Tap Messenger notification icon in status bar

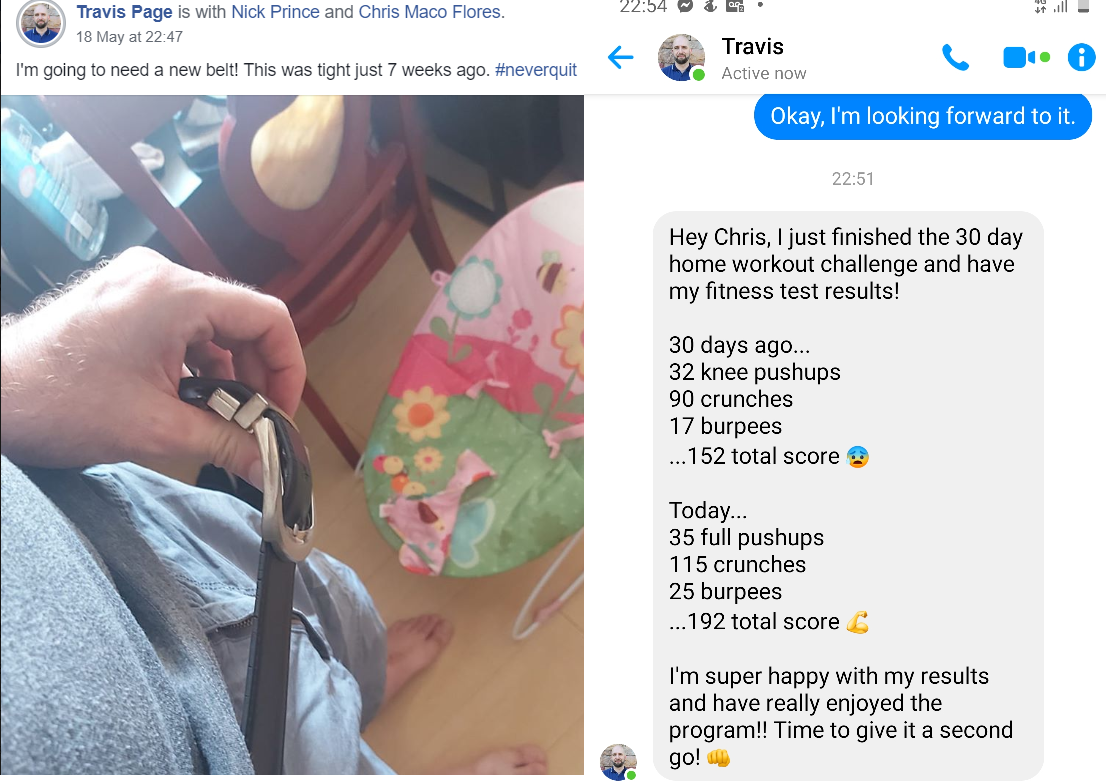(684, 6)
